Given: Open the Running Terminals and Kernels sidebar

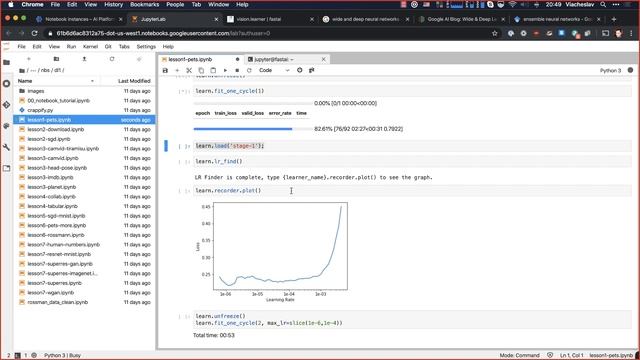Looking at the screenshot, I should tap(7, 84).
